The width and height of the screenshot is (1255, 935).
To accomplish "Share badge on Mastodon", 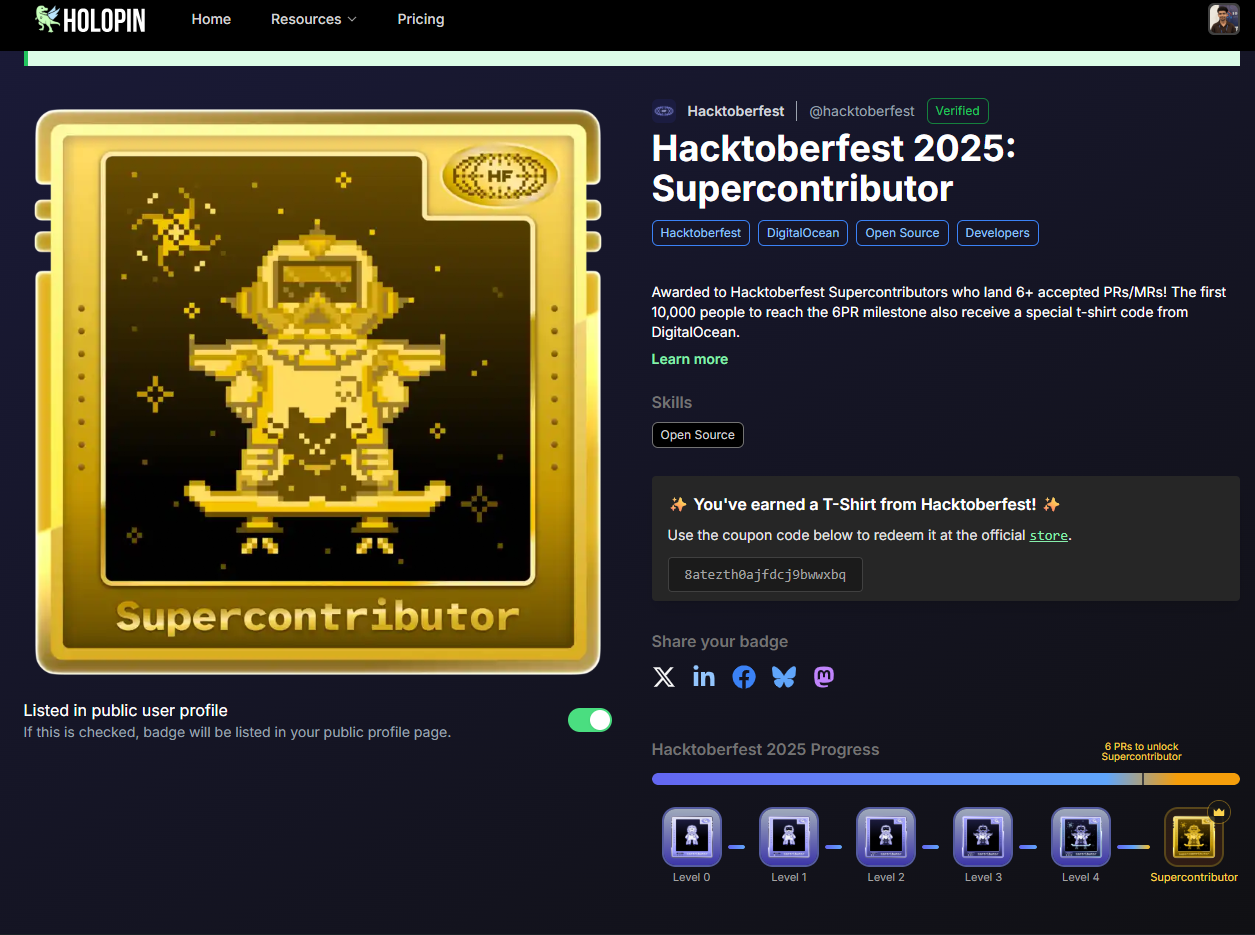I will 824,677.
